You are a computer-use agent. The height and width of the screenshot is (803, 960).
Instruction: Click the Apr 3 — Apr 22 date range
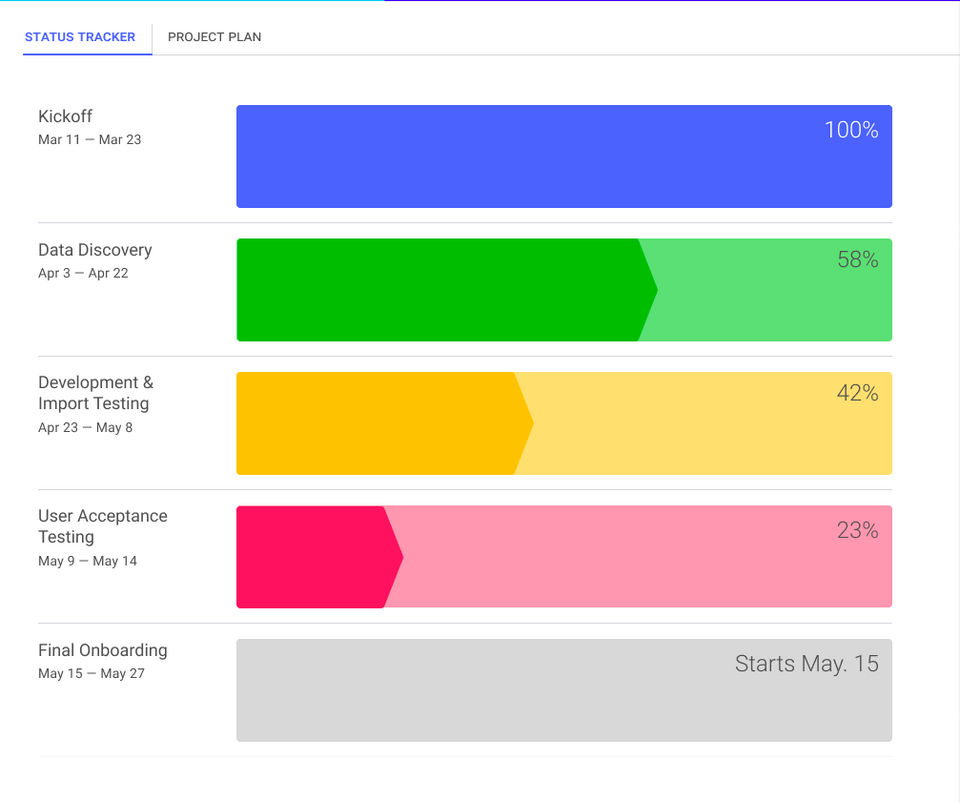coord(83,273)
